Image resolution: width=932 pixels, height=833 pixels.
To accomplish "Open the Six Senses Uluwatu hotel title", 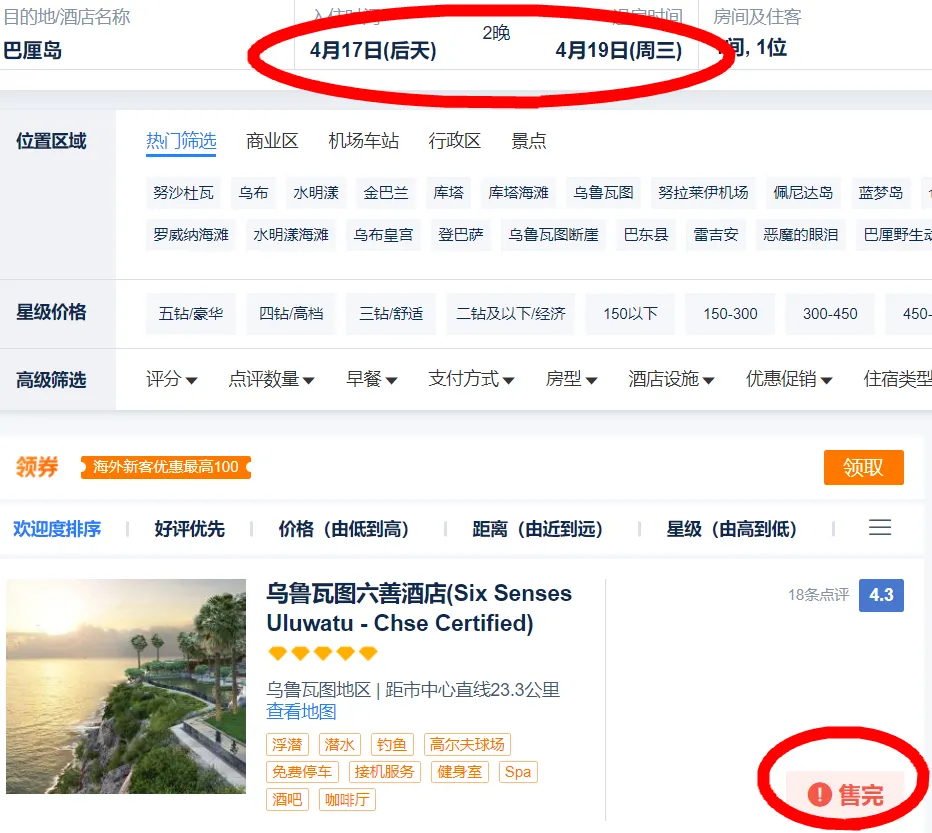I will tap(418, 608).
